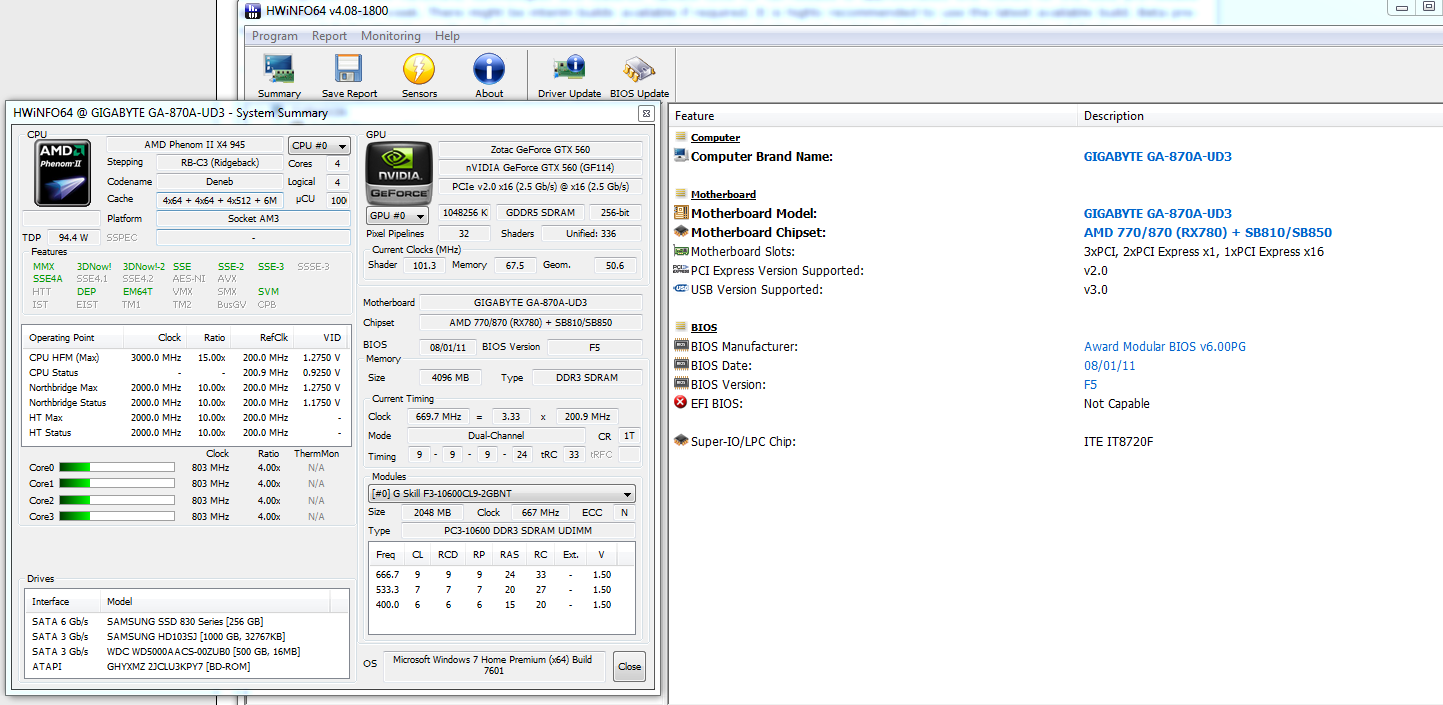
Task: Click the Award Modular BIOS v6.00PG link
Action: 1164,347
